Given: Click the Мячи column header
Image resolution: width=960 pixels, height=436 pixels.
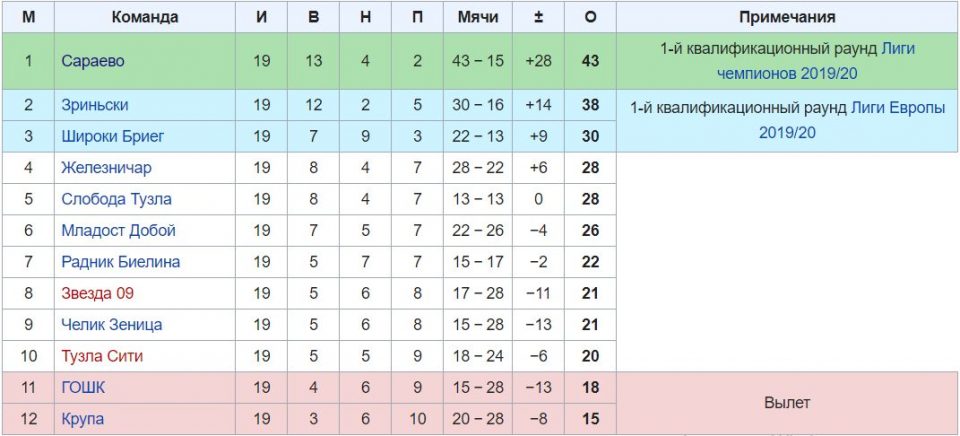Looking at the screenshot, I should 477,17.
